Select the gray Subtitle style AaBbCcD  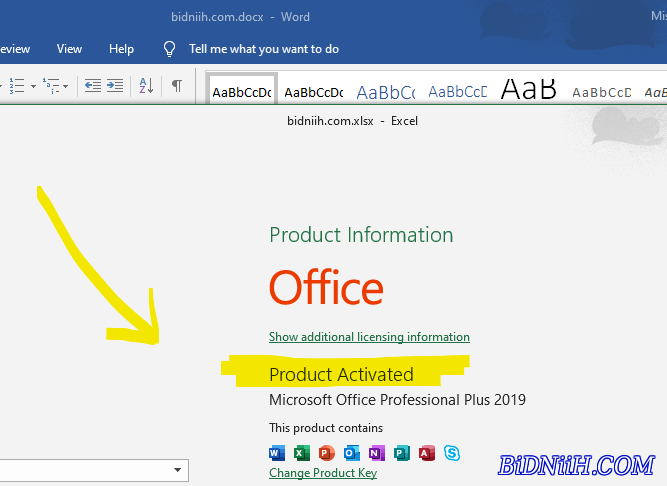coord(601,92)
